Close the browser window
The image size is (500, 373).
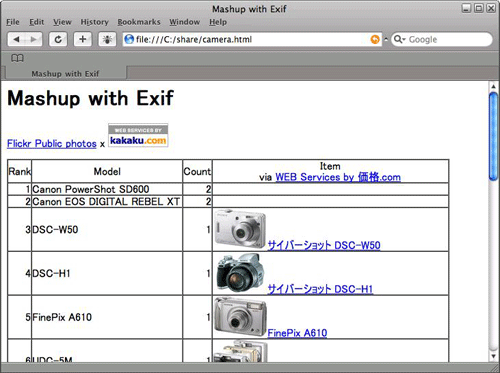point(491,8)
